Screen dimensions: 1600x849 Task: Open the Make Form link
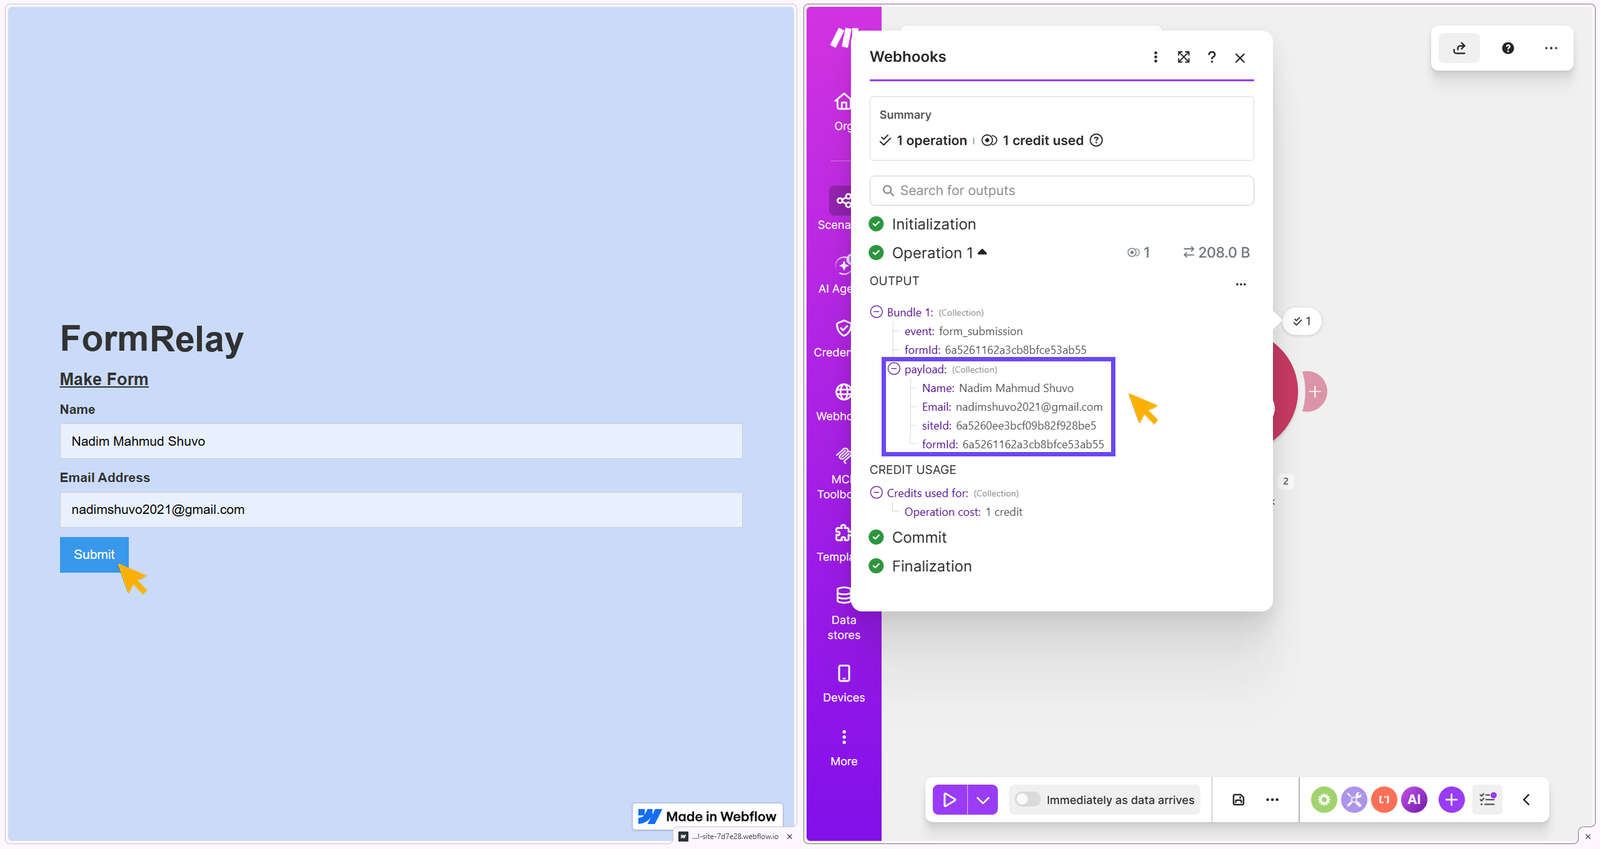pyautogui.click(x=104, y=379)
